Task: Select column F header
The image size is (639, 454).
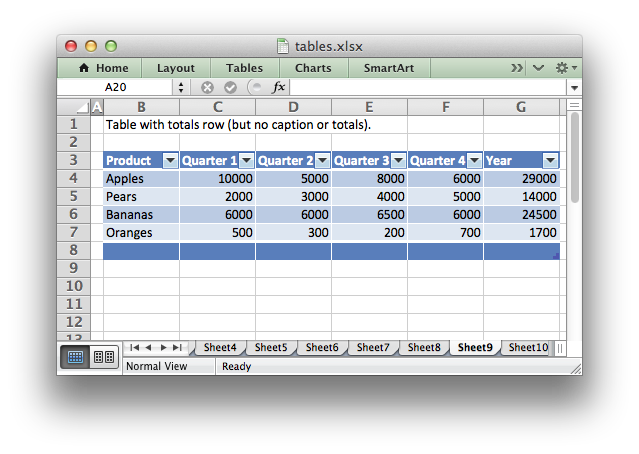Action: 445,107
